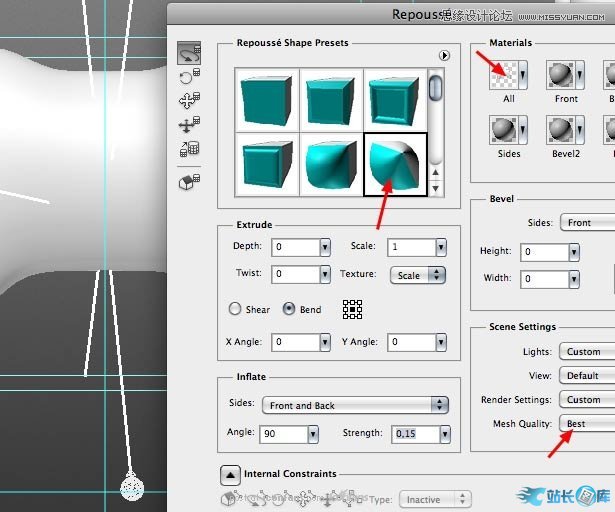The image size is (615, 512).
Task: Select the 3D slide mesh tool
Action: coord(188,125)
